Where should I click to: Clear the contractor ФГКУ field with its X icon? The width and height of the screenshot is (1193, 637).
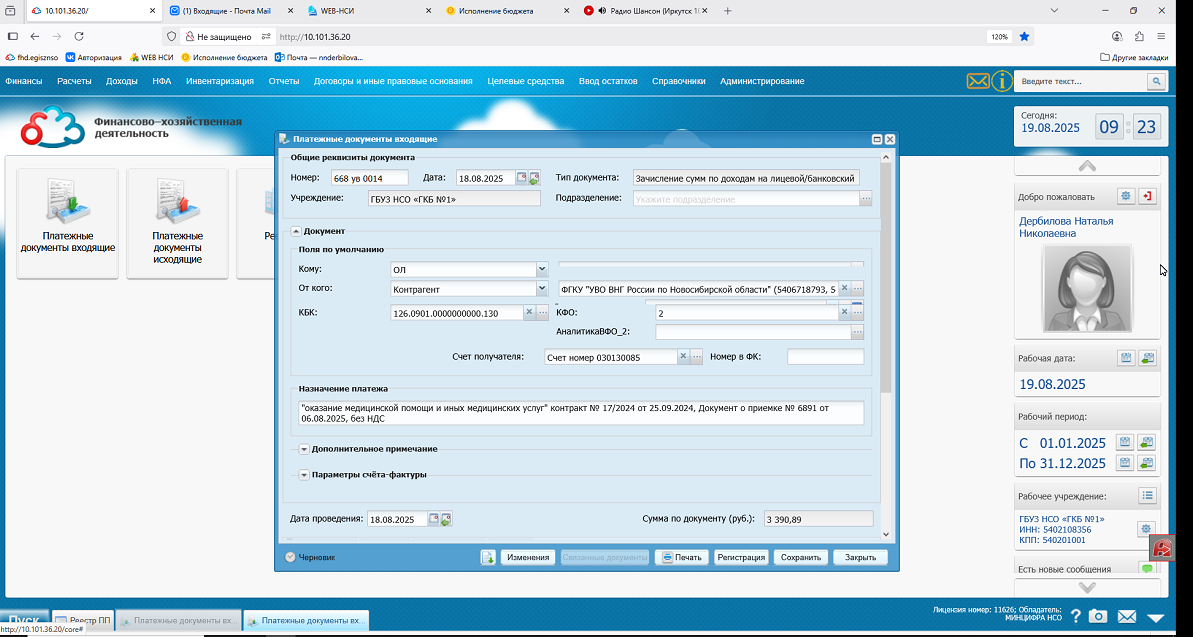pos(844,289)
